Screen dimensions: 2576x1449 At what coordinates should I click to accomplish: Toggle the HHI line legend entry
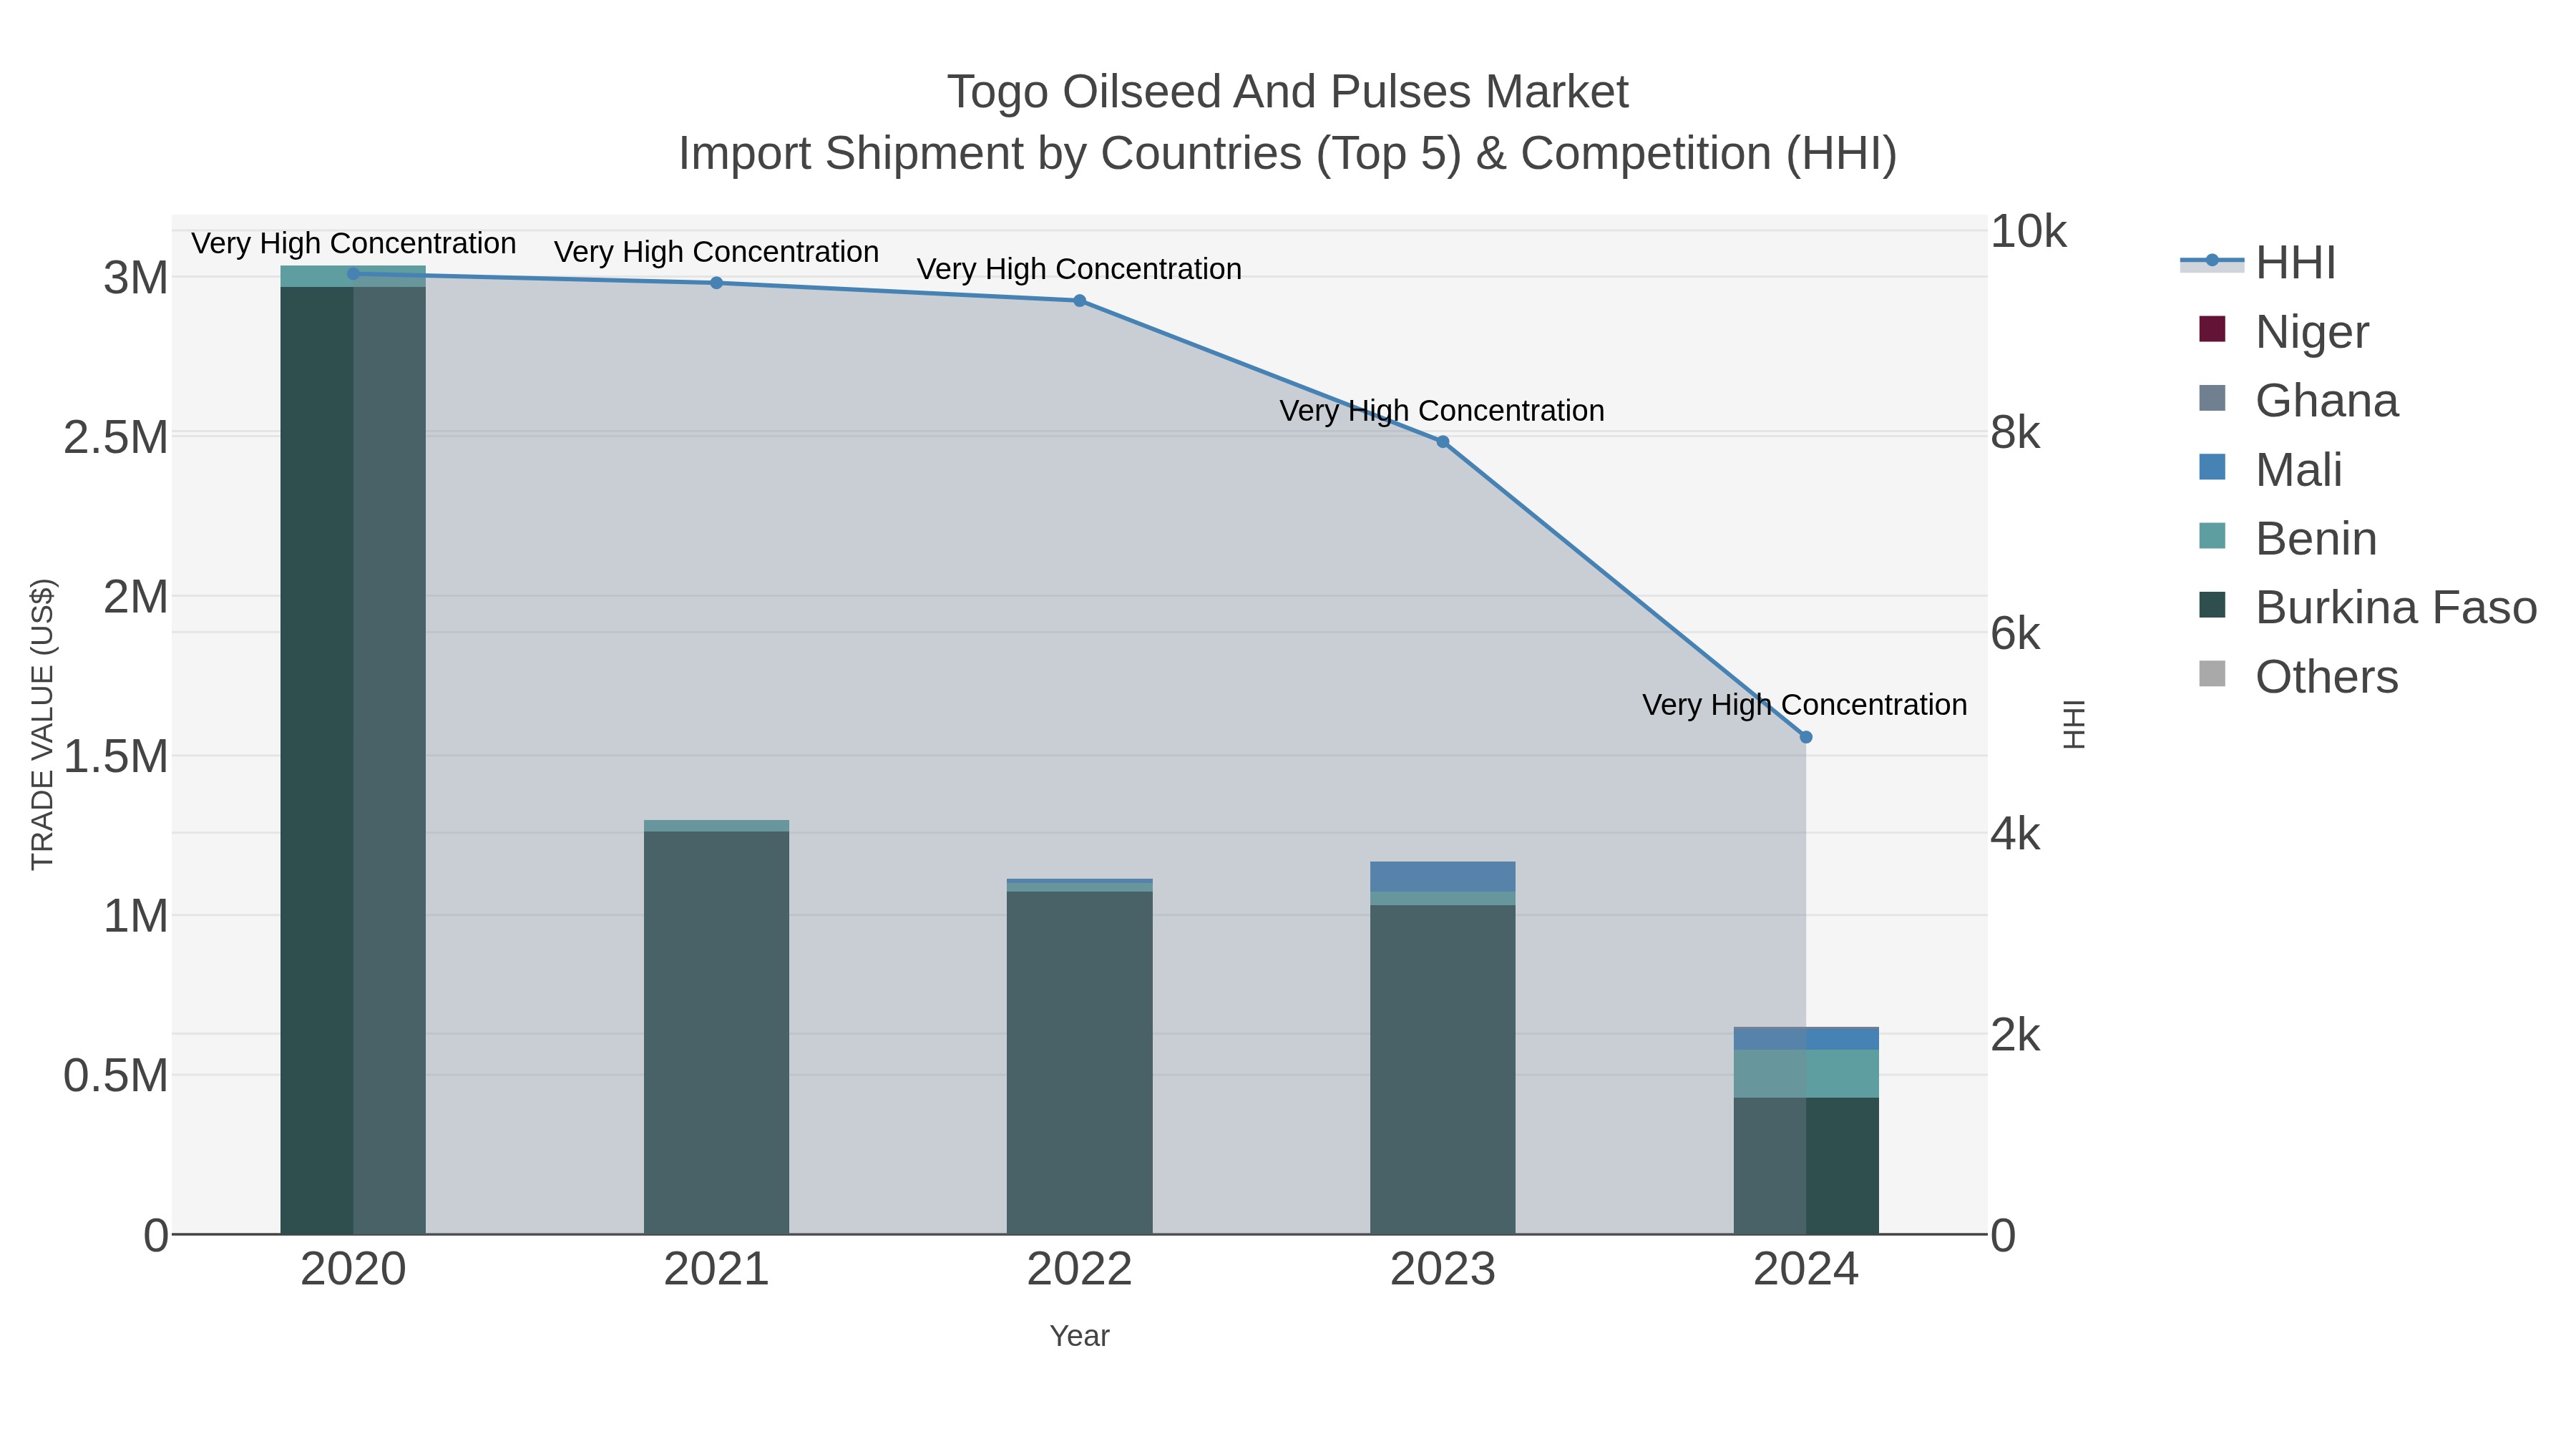click(x=2258, y=263)
